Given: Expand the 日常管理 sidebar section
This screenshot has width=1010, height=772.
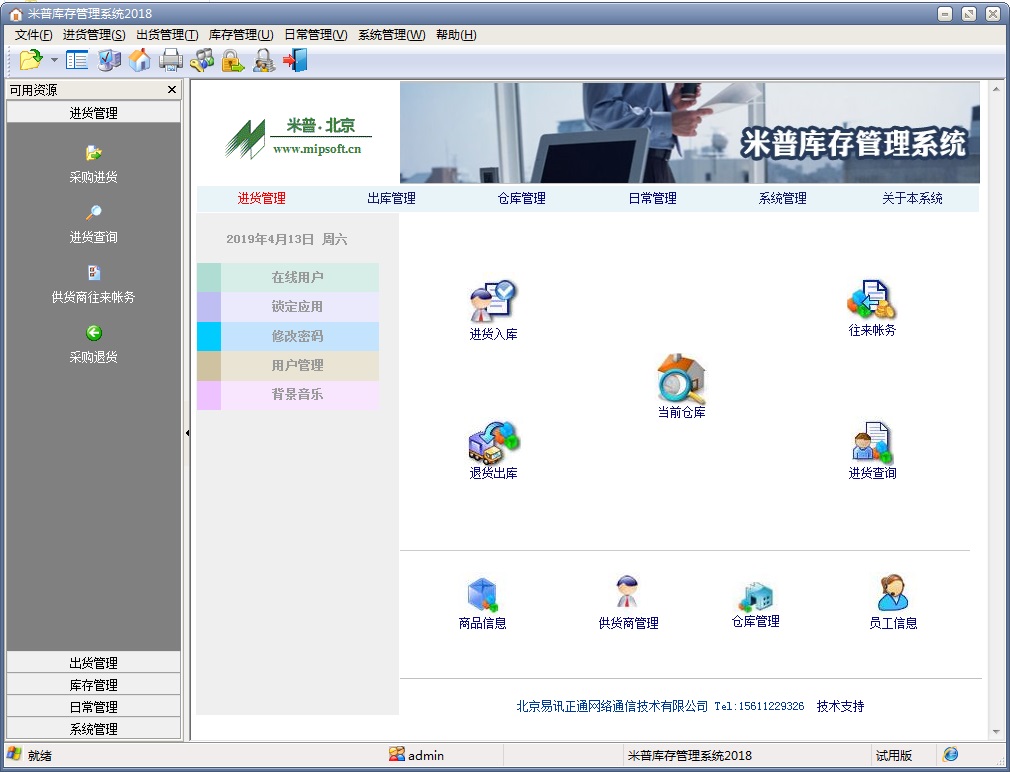Looking at the screenshot, I should tap(93, 706).
